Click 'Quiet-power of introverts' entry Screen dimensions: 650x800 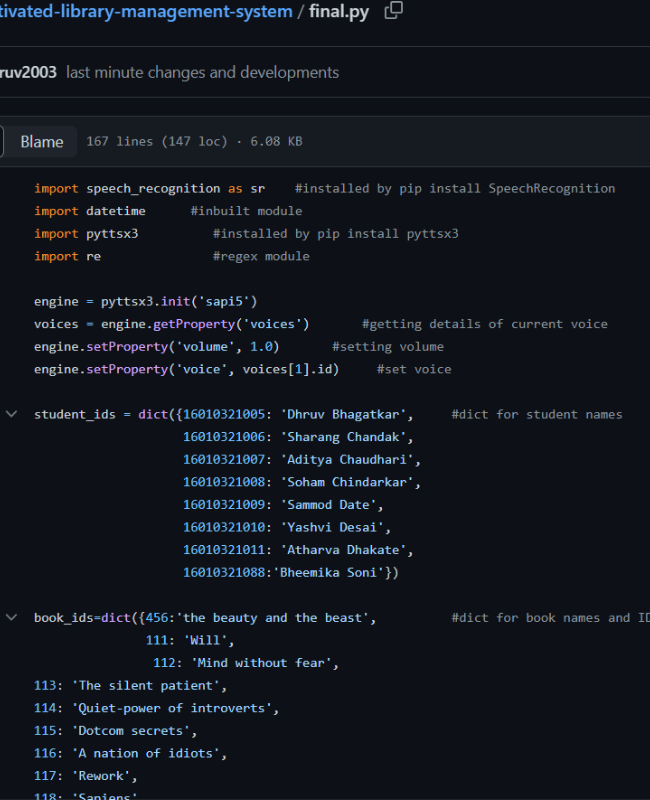pyautogui.click(x=156, y=708)
